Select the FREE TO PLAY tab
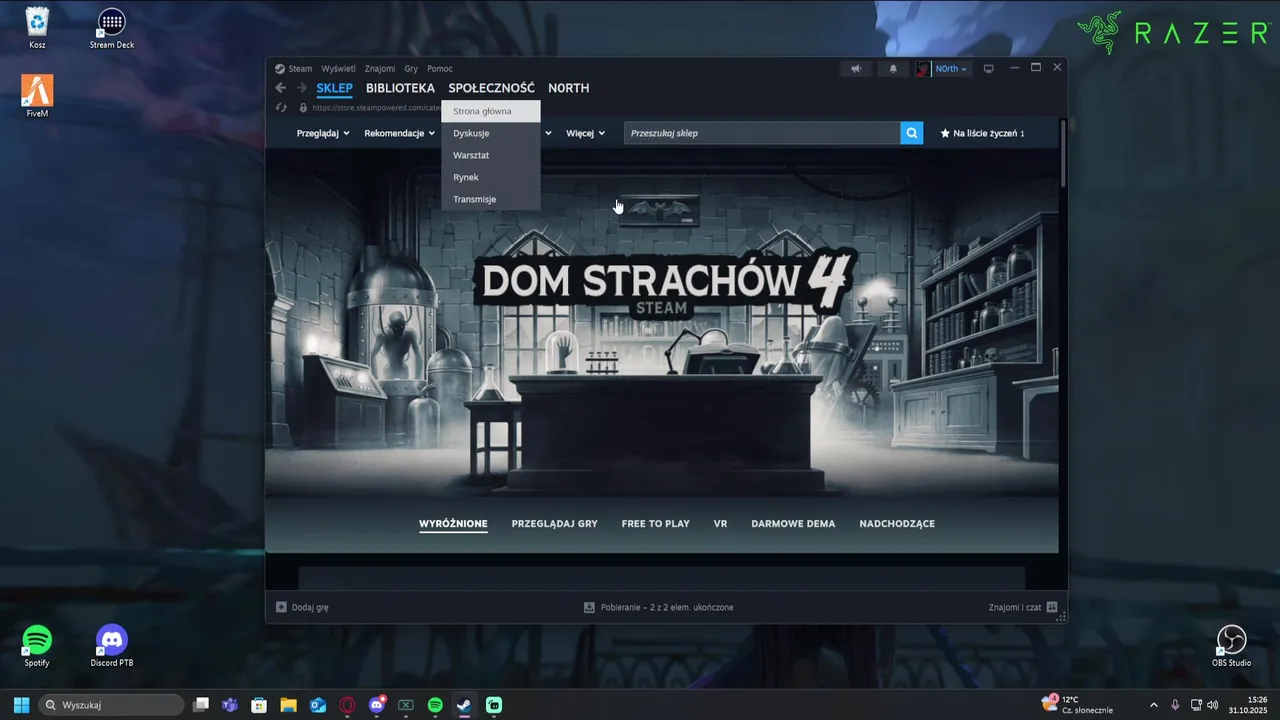The width and height of the screenshot is (1280, 720). click(x=656, y=524)
